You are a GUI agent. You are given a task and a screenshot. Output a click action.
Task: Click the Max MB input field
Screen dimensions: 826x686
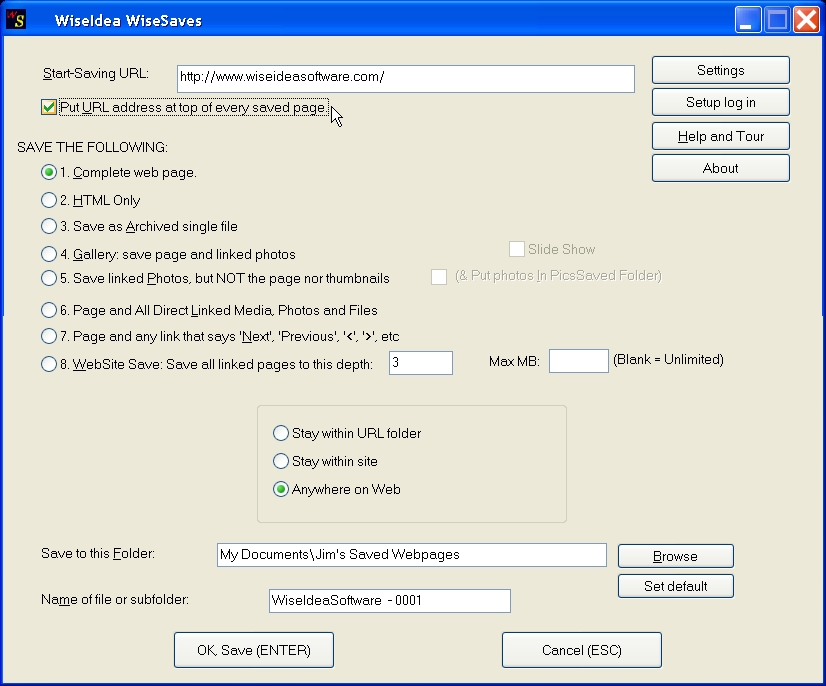[578, 361]
